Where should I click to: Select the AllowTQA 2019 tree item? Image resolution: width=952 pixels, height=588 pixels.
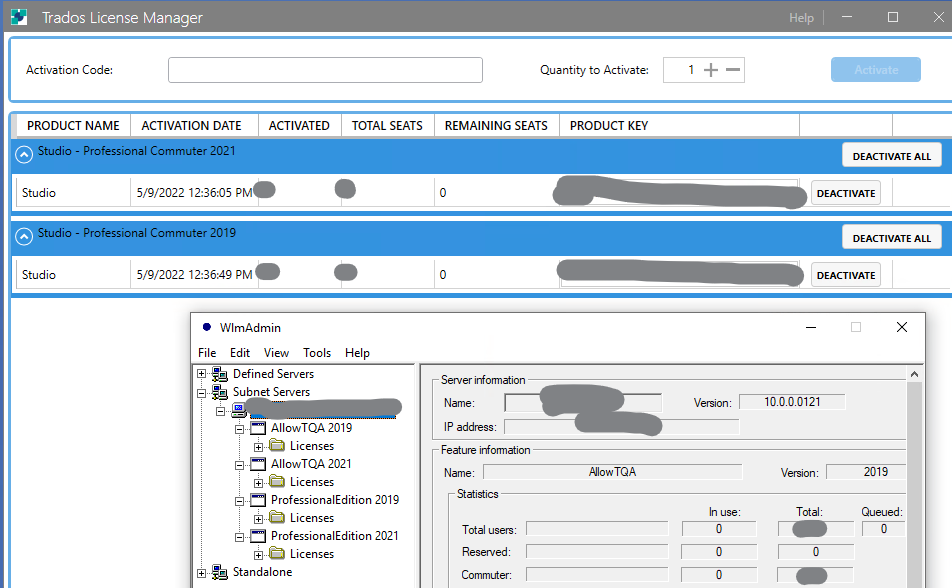point(311,428)
